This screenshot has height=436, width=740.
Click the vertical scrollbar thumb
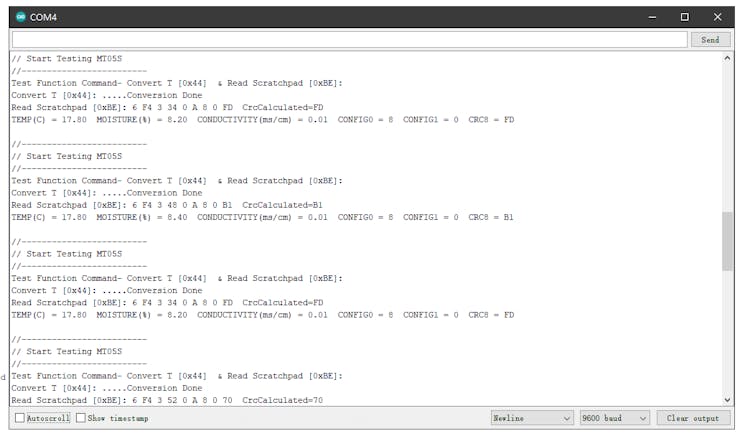[x=727, y=242]
